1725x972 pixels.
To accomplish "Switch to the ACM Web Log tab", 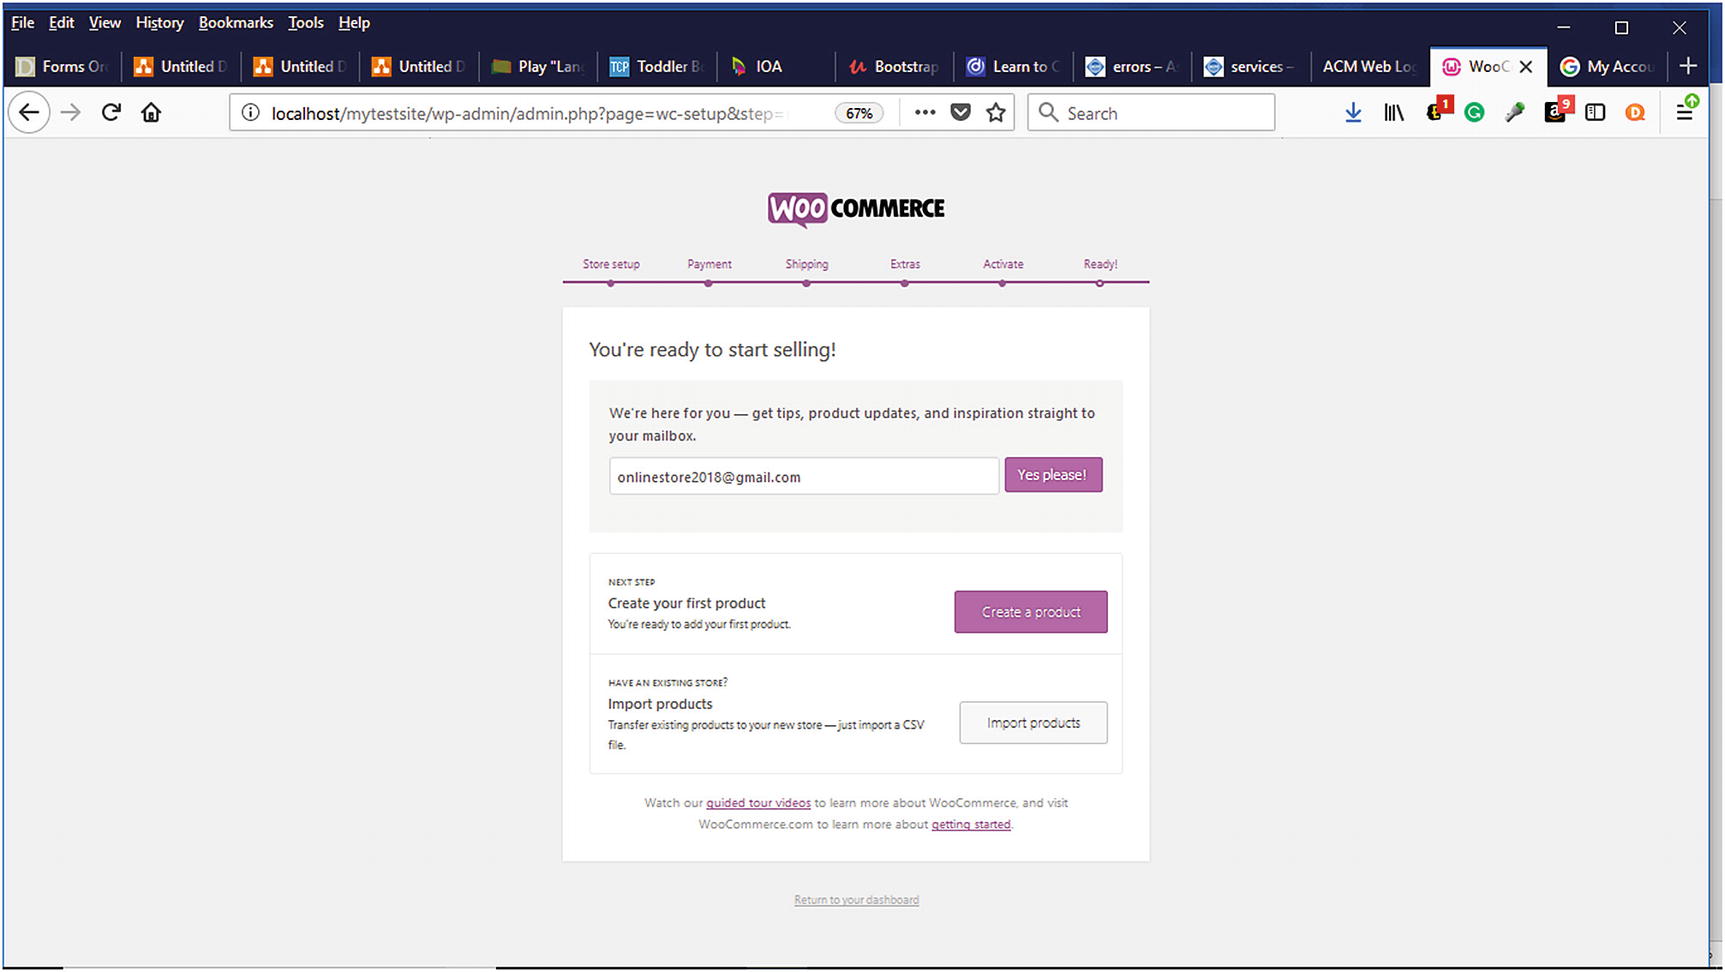I will pos(1370,66).
